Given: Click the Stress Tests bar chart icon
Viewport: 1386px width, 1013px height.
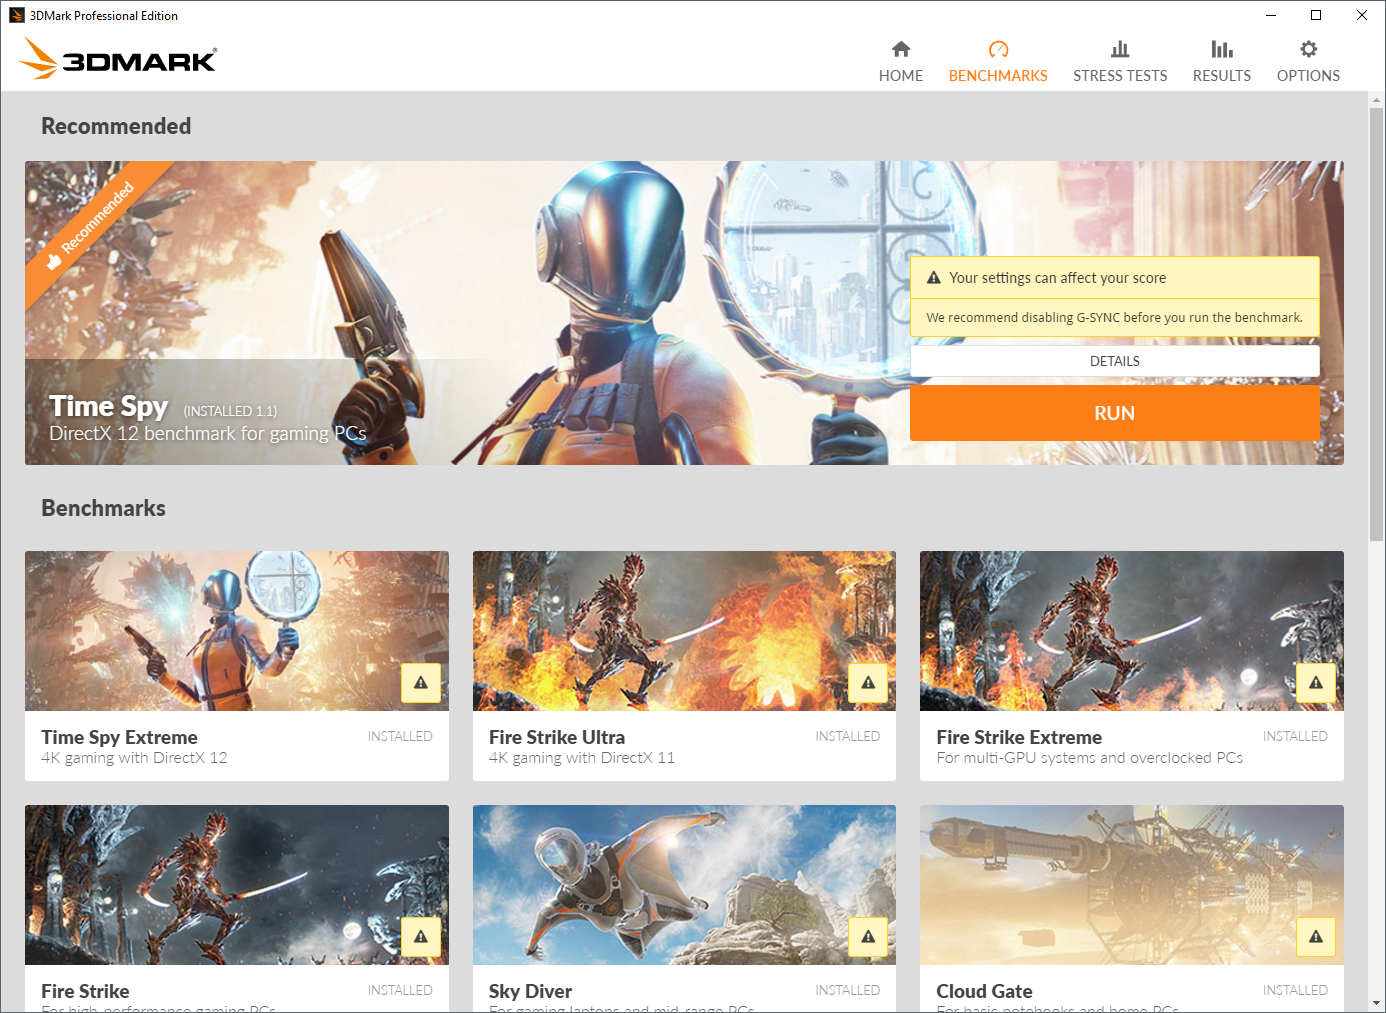Looking at the screenshot, I should (1120, 49).
